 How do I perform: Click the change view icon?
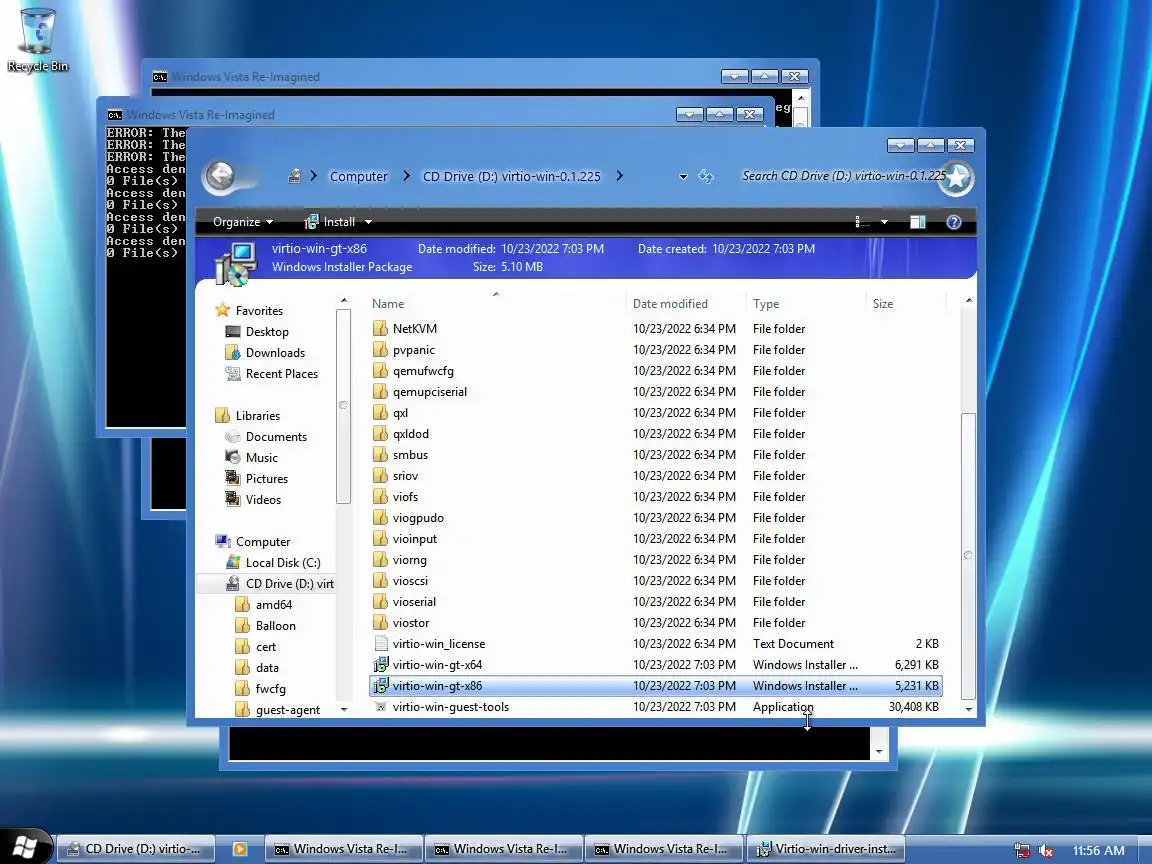863,222
